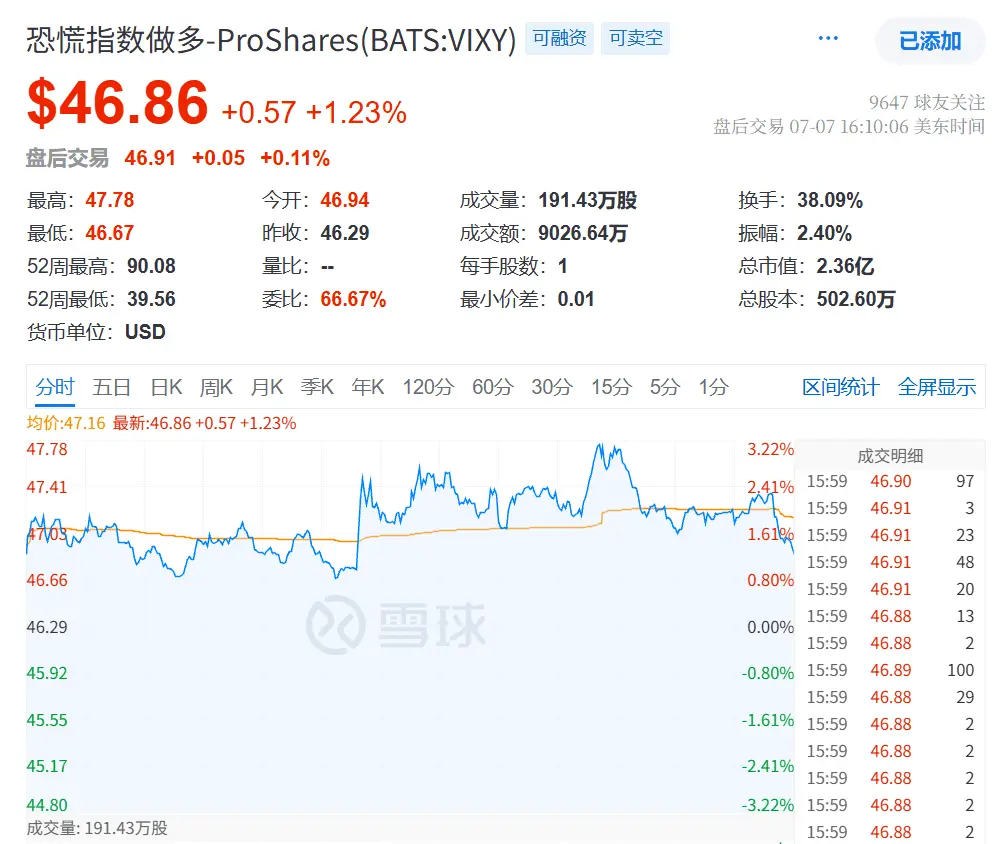Click the 总股本 value 502.60万

[x=856, y=299]
